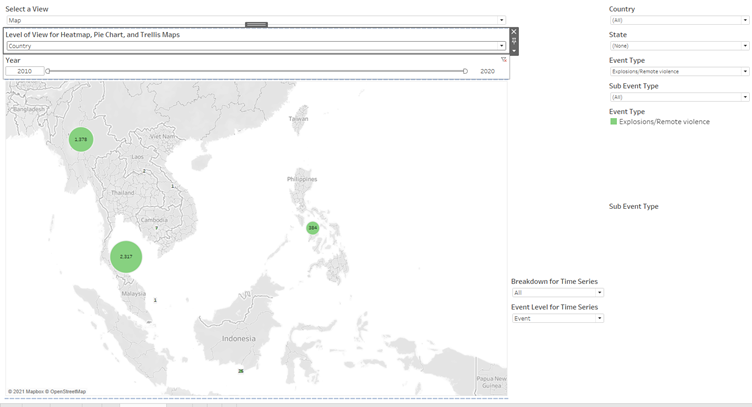Click the right handle of the Year slider

[x=465, y=71]
